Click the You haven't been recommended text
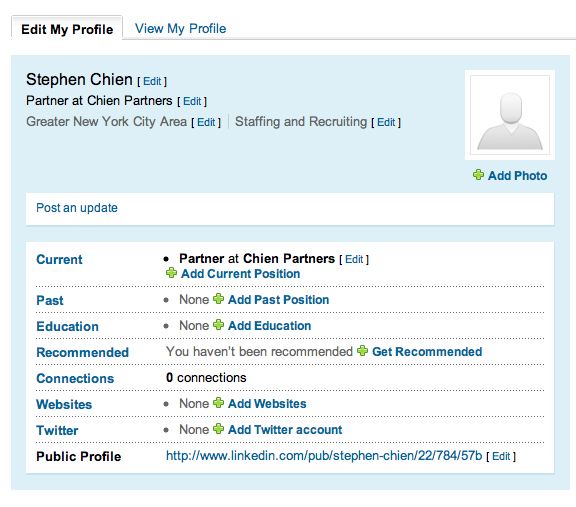 click(x=259, y=352)
